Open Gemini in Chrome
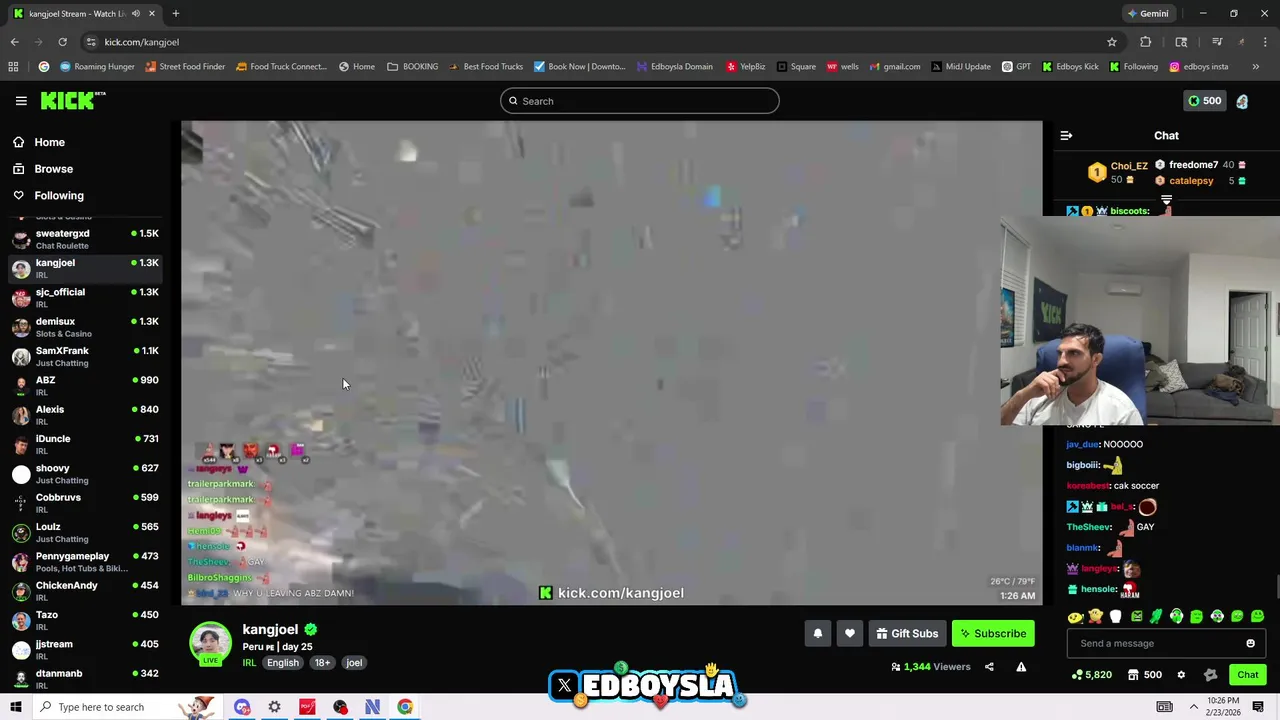The height and width of the screenshot is (720, 1280). coord(1147,14)
